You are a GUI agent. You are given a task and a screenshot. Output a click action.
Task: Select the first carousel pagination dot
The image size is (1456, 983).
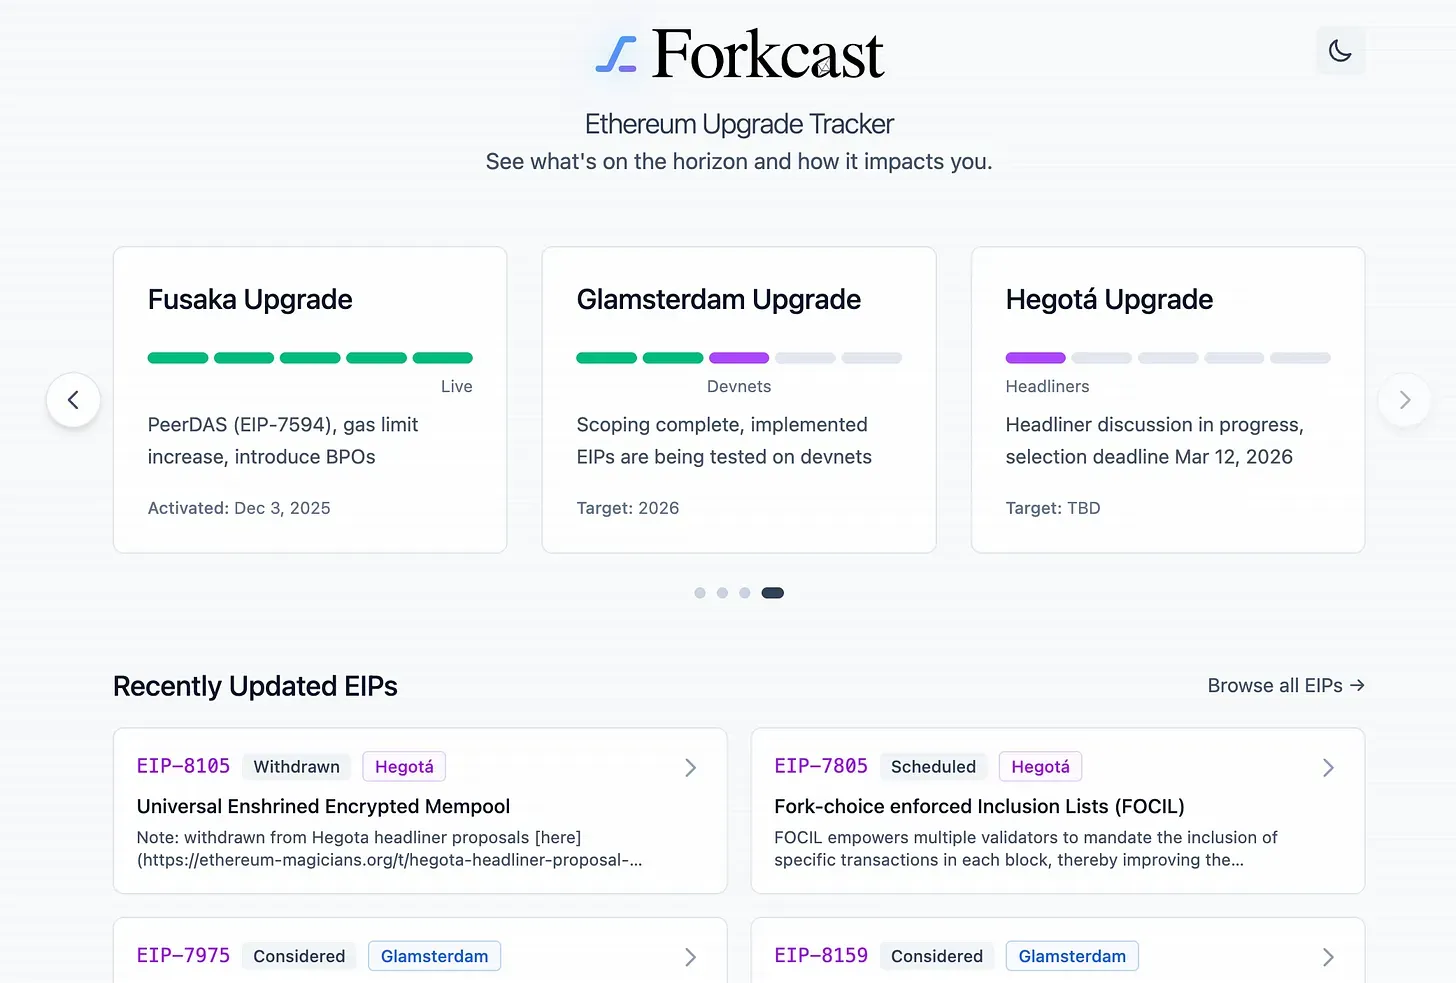(700, 593)
